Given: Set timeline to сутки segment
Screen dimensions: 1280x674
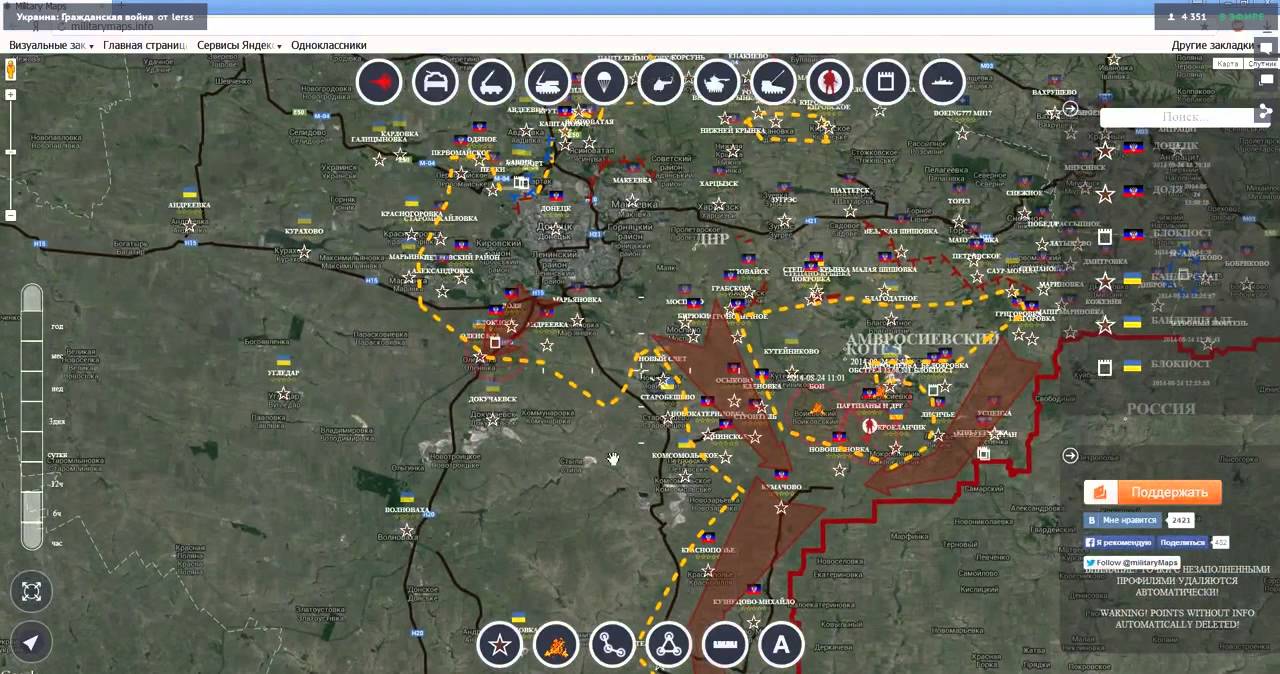Looking at the screenshot, I should pyautogui.click(x=57, y=454).
